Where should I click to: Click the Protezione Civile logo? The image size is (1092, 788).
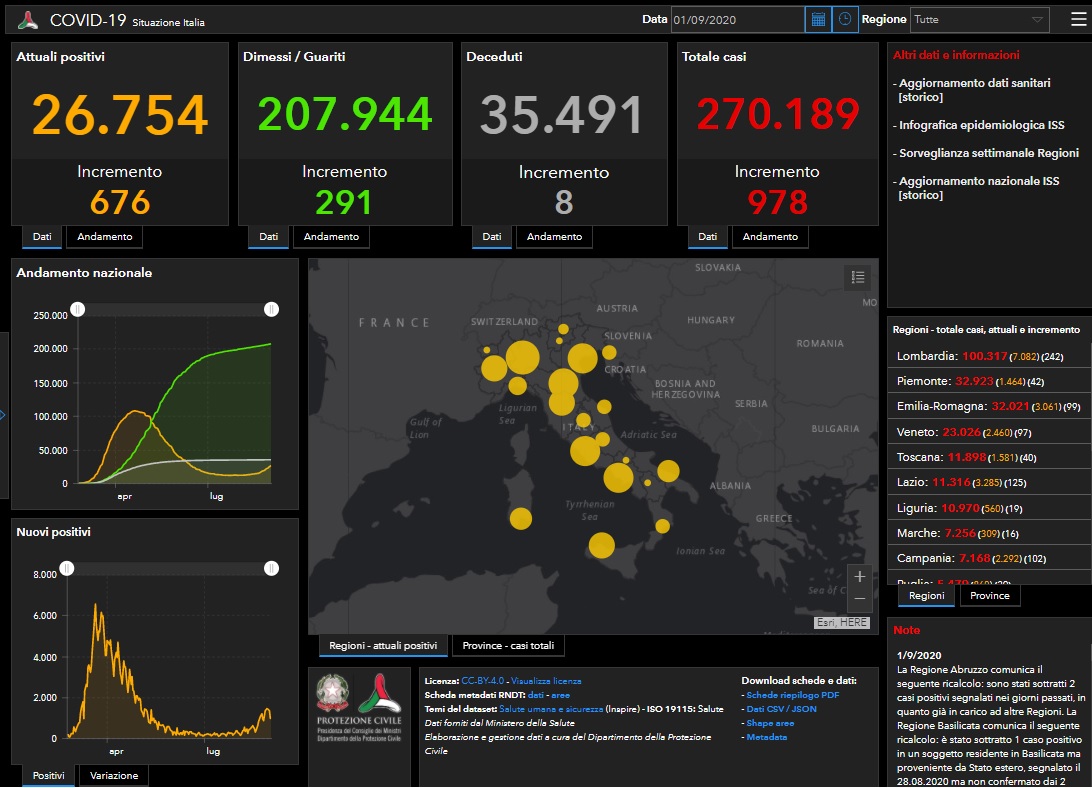(x=358, y=706)
